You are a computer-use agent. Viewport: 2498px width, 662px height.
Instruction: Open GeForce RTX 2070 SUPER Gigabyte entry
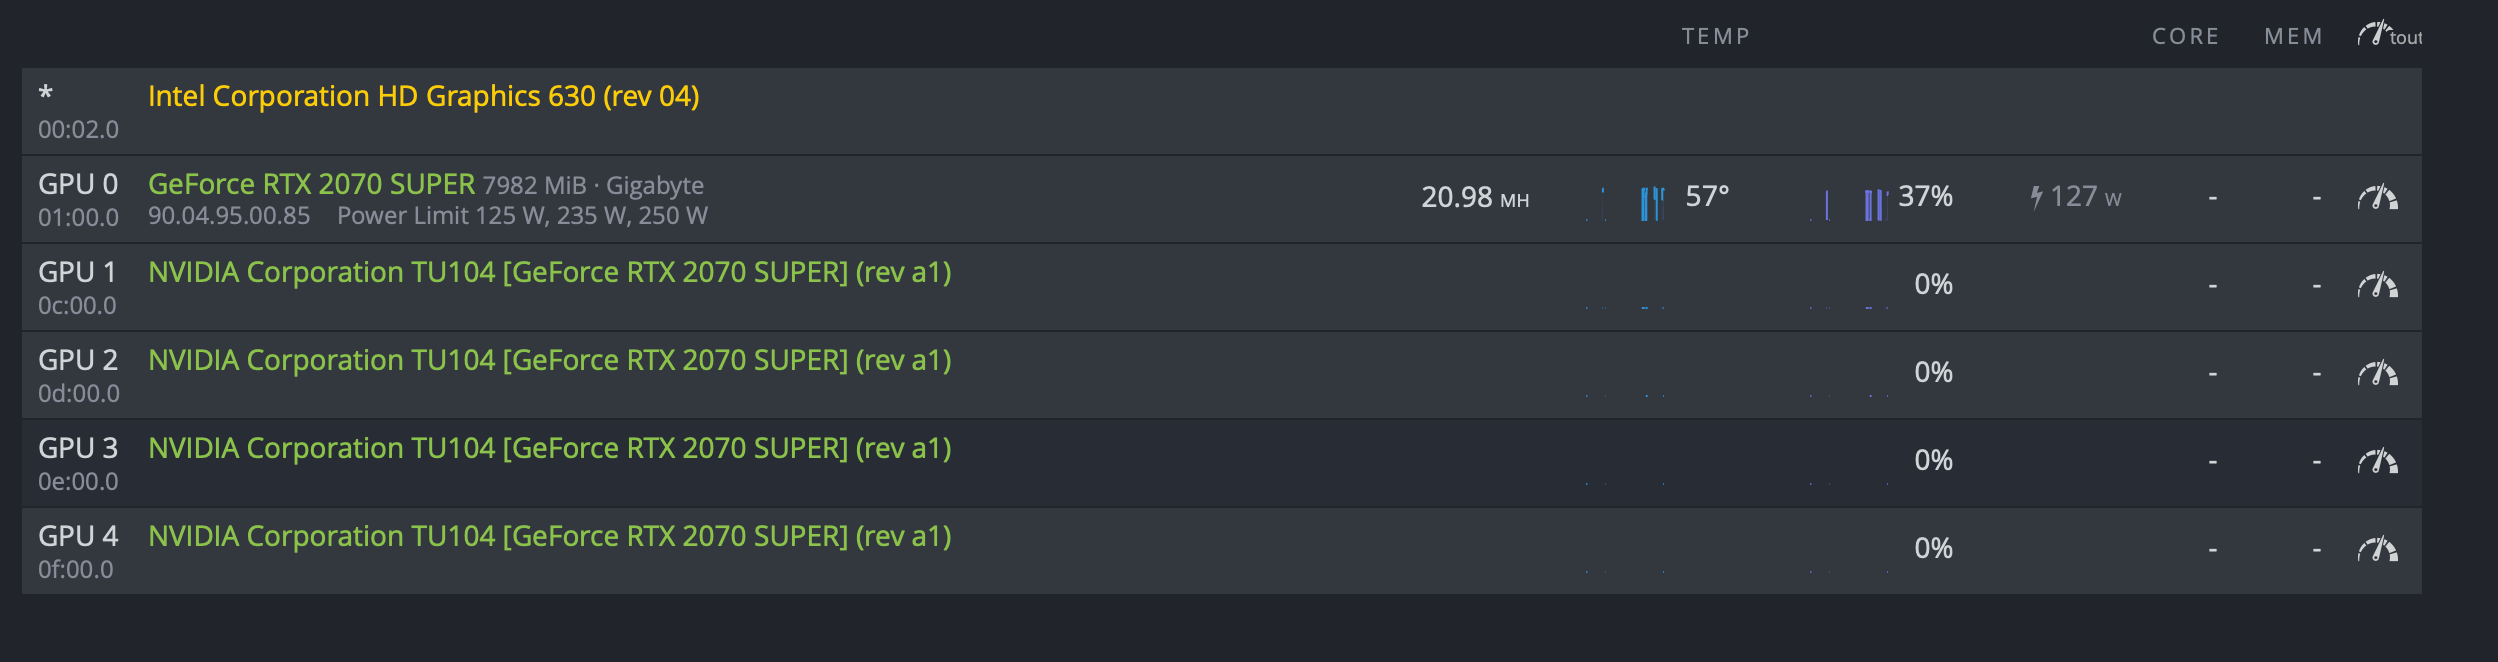point(426,185)
